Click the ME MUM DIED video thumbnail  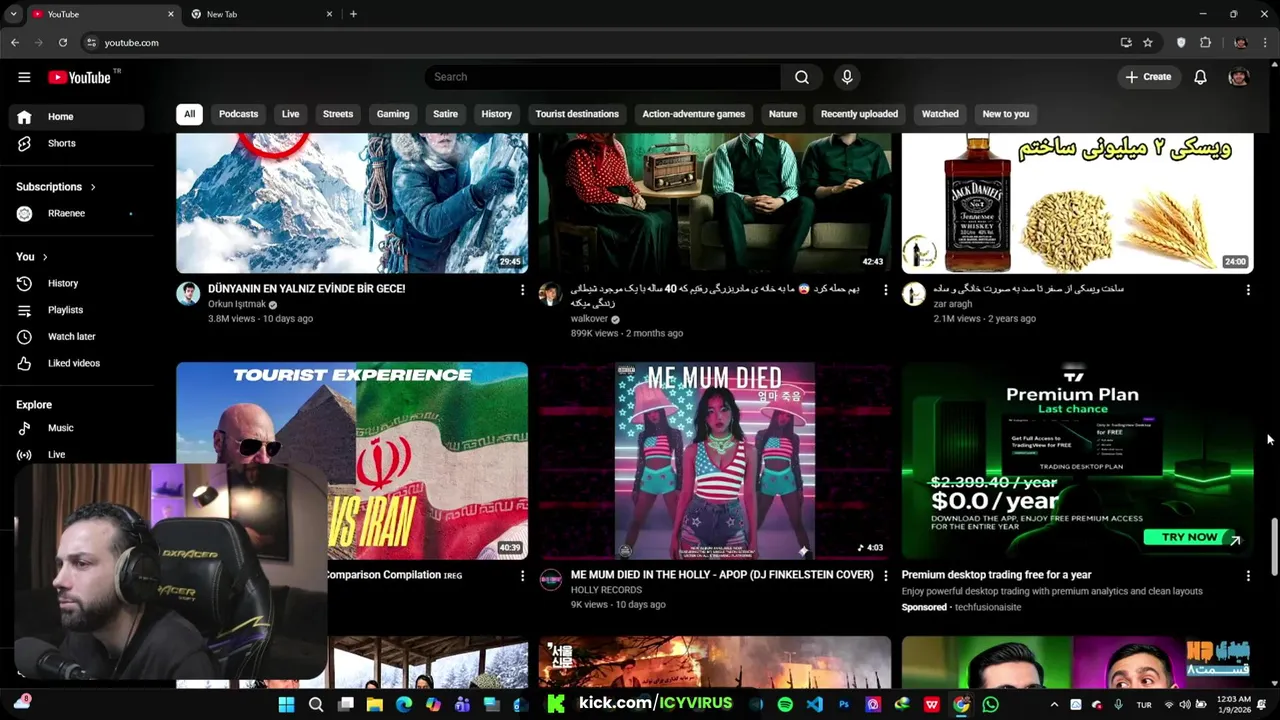pos(715,460)
